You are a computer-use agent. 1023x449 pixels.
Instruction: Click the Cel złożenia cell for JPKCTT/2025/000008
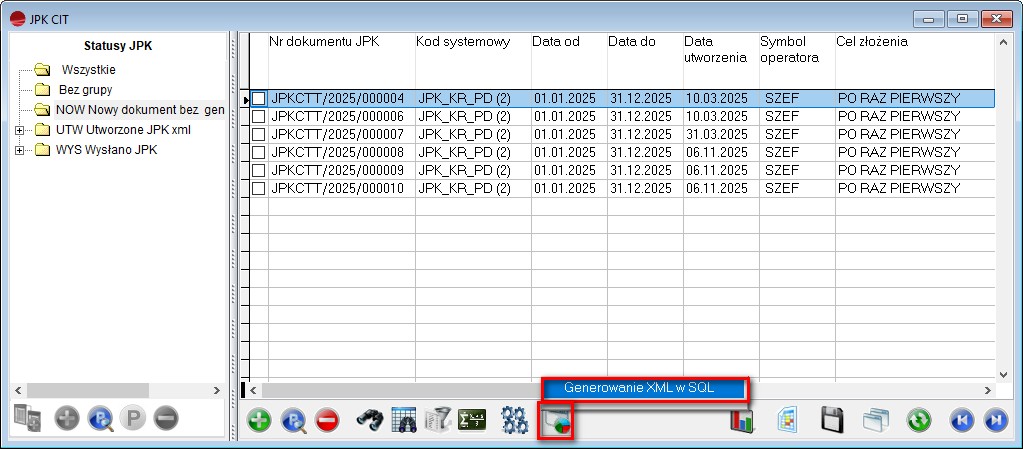897,152
